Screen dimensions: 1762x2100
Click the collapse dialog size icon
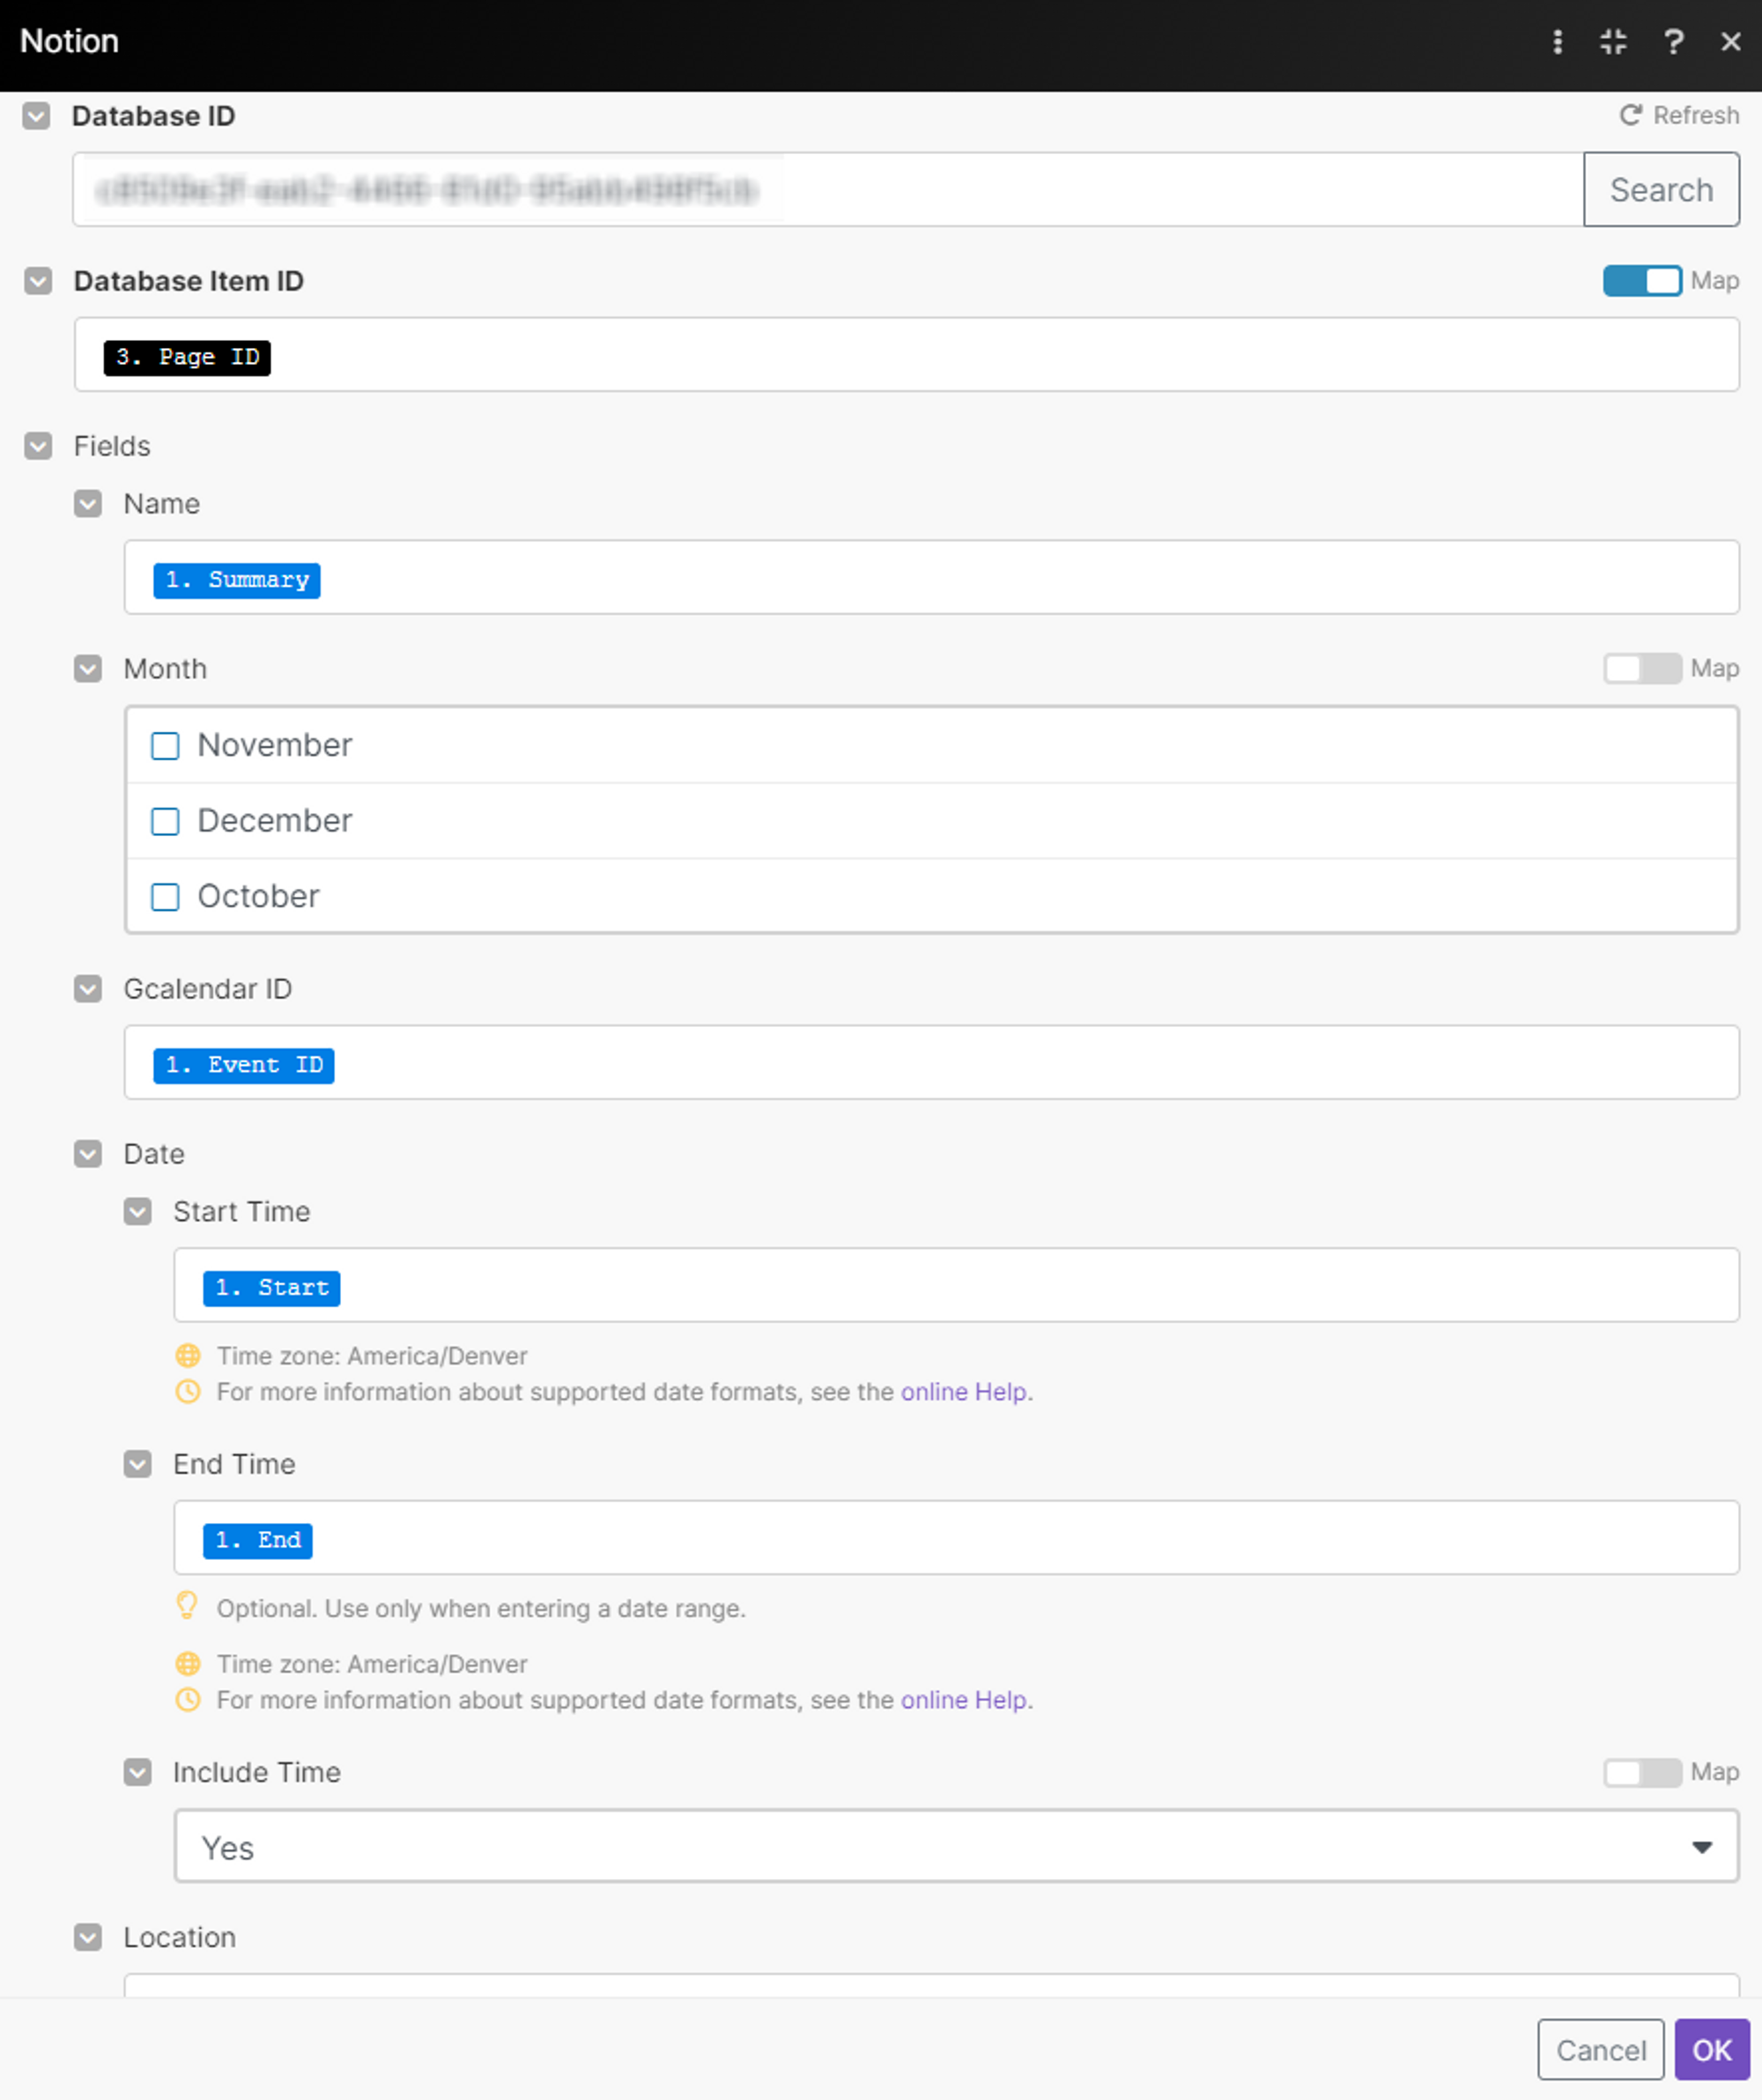click(x=1613, y=41)
